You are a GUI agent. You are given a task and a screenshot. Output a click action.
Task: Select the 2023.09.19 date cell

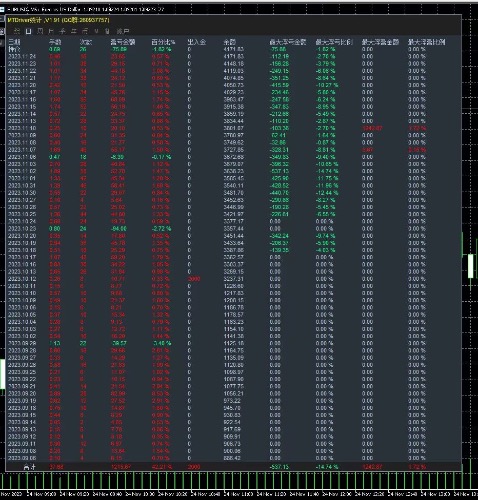coord(22,400)
